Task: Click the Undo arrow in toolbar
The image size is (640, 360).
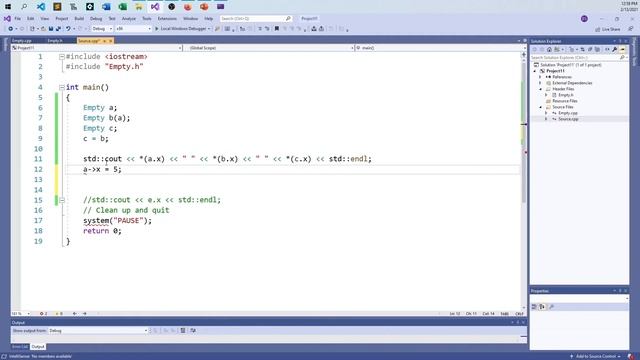Action: pos(68,29)
